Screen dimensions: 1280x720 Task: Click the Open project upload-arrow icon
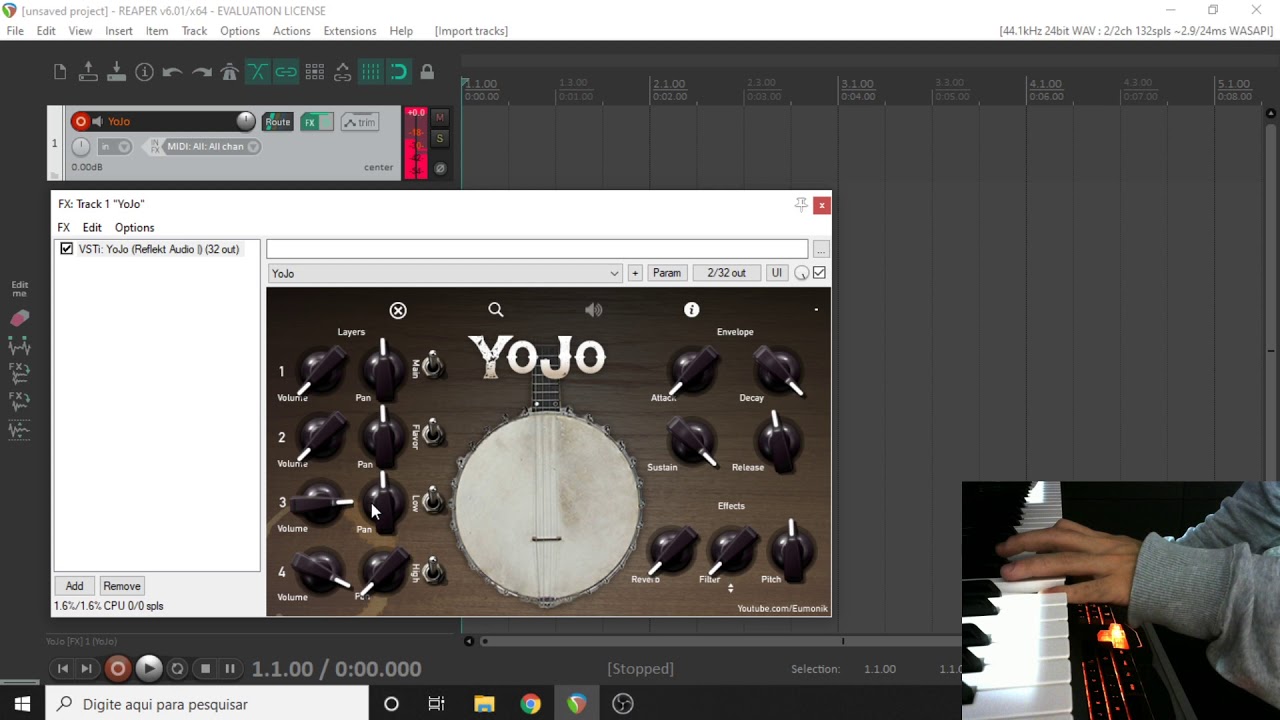[88, 71]
